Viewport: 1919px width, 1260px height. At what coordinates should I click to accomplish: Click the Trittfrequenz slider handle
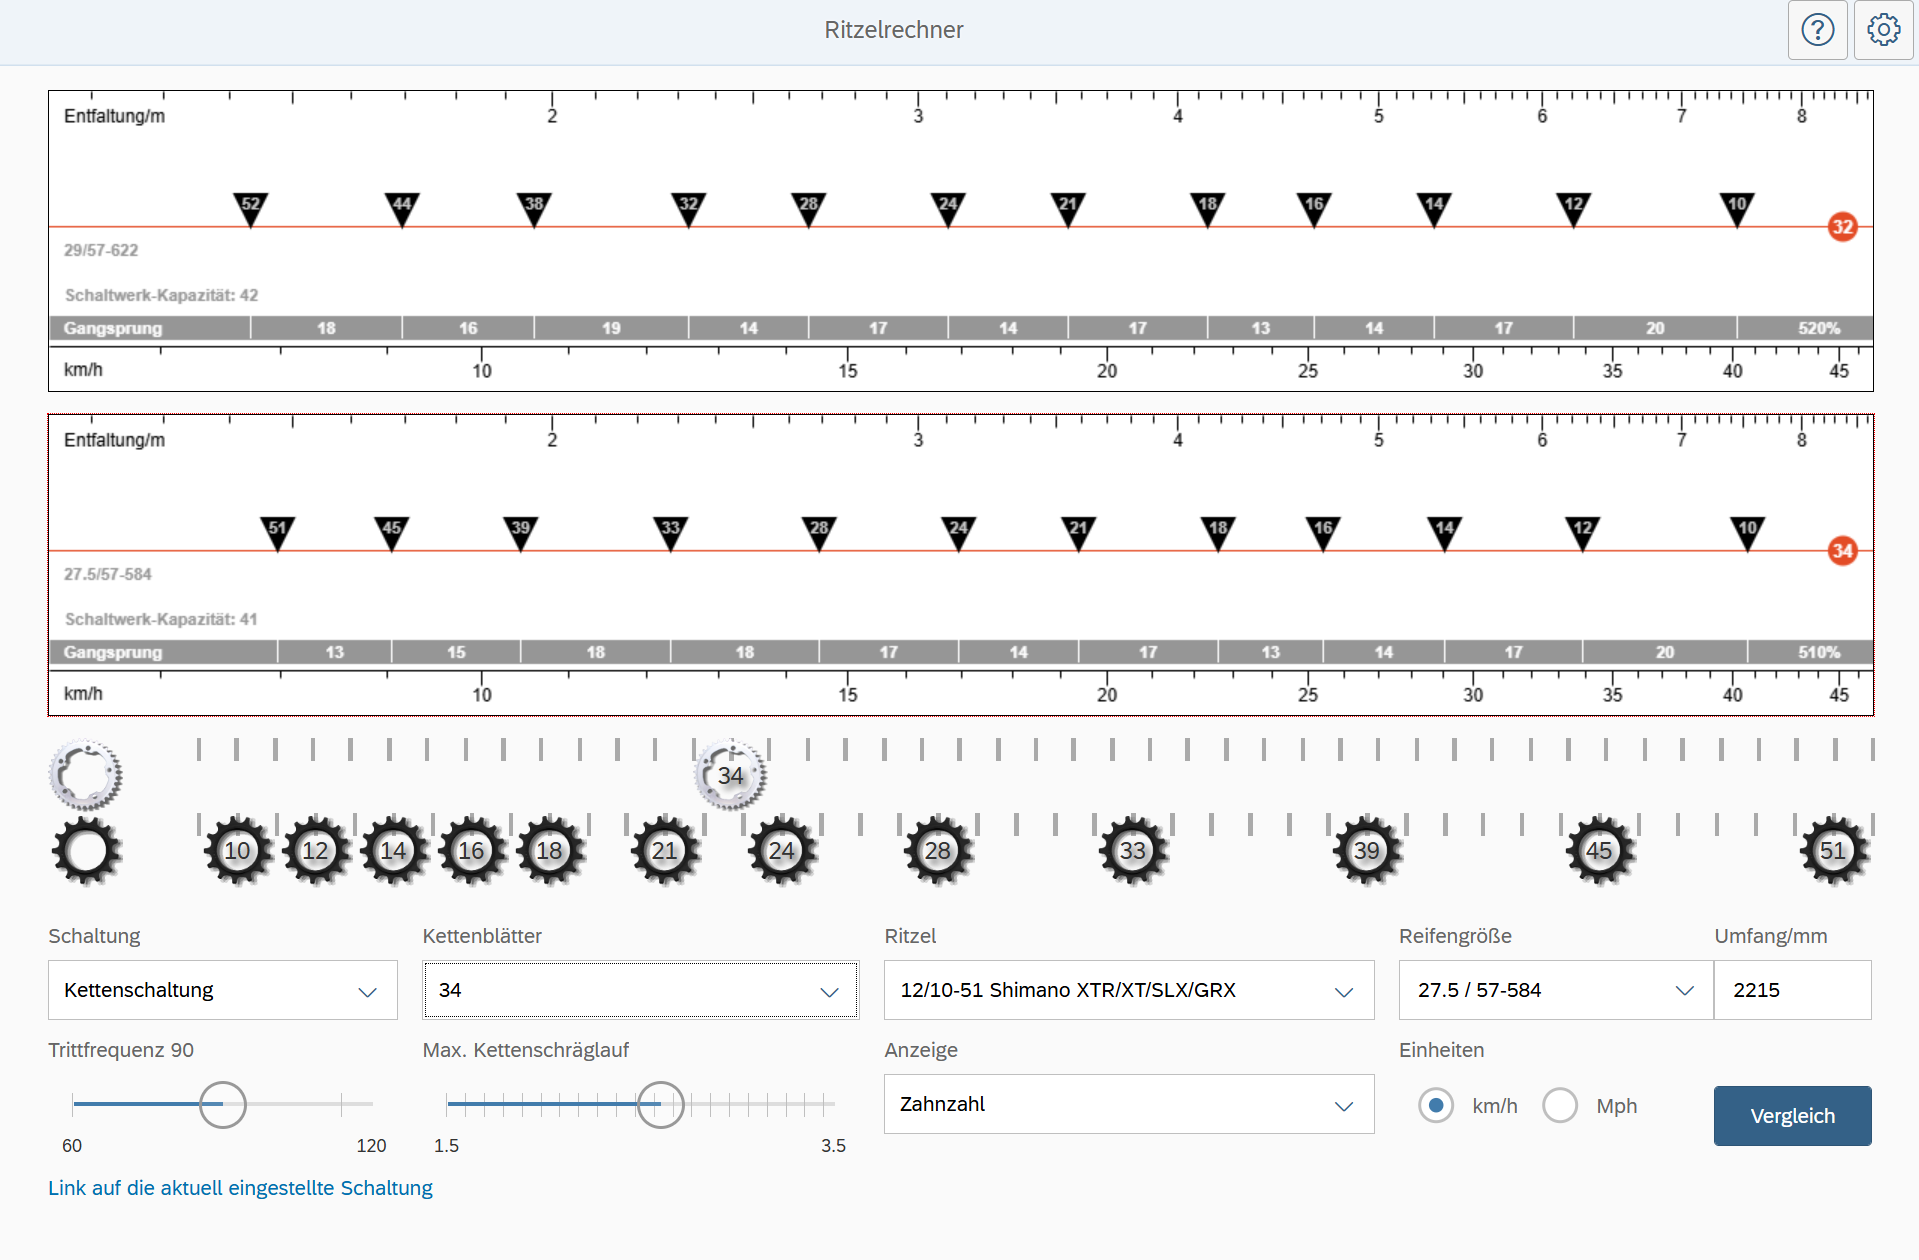tap(223, 1105)
